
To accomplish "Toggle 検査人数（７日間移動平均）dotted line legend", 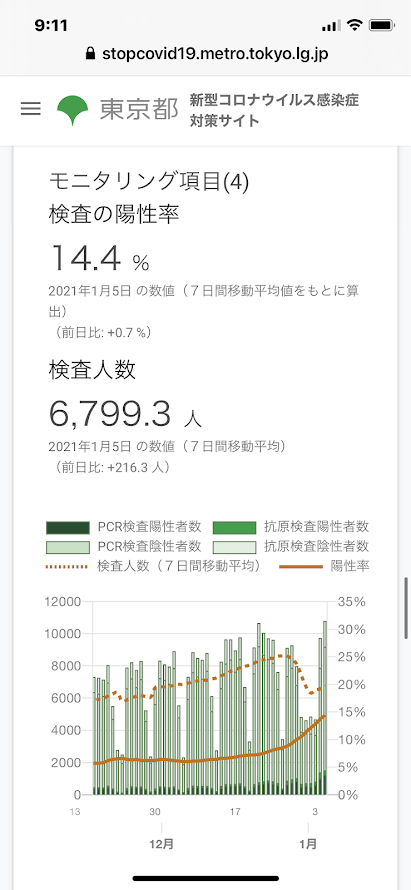I will pos(153,566).
